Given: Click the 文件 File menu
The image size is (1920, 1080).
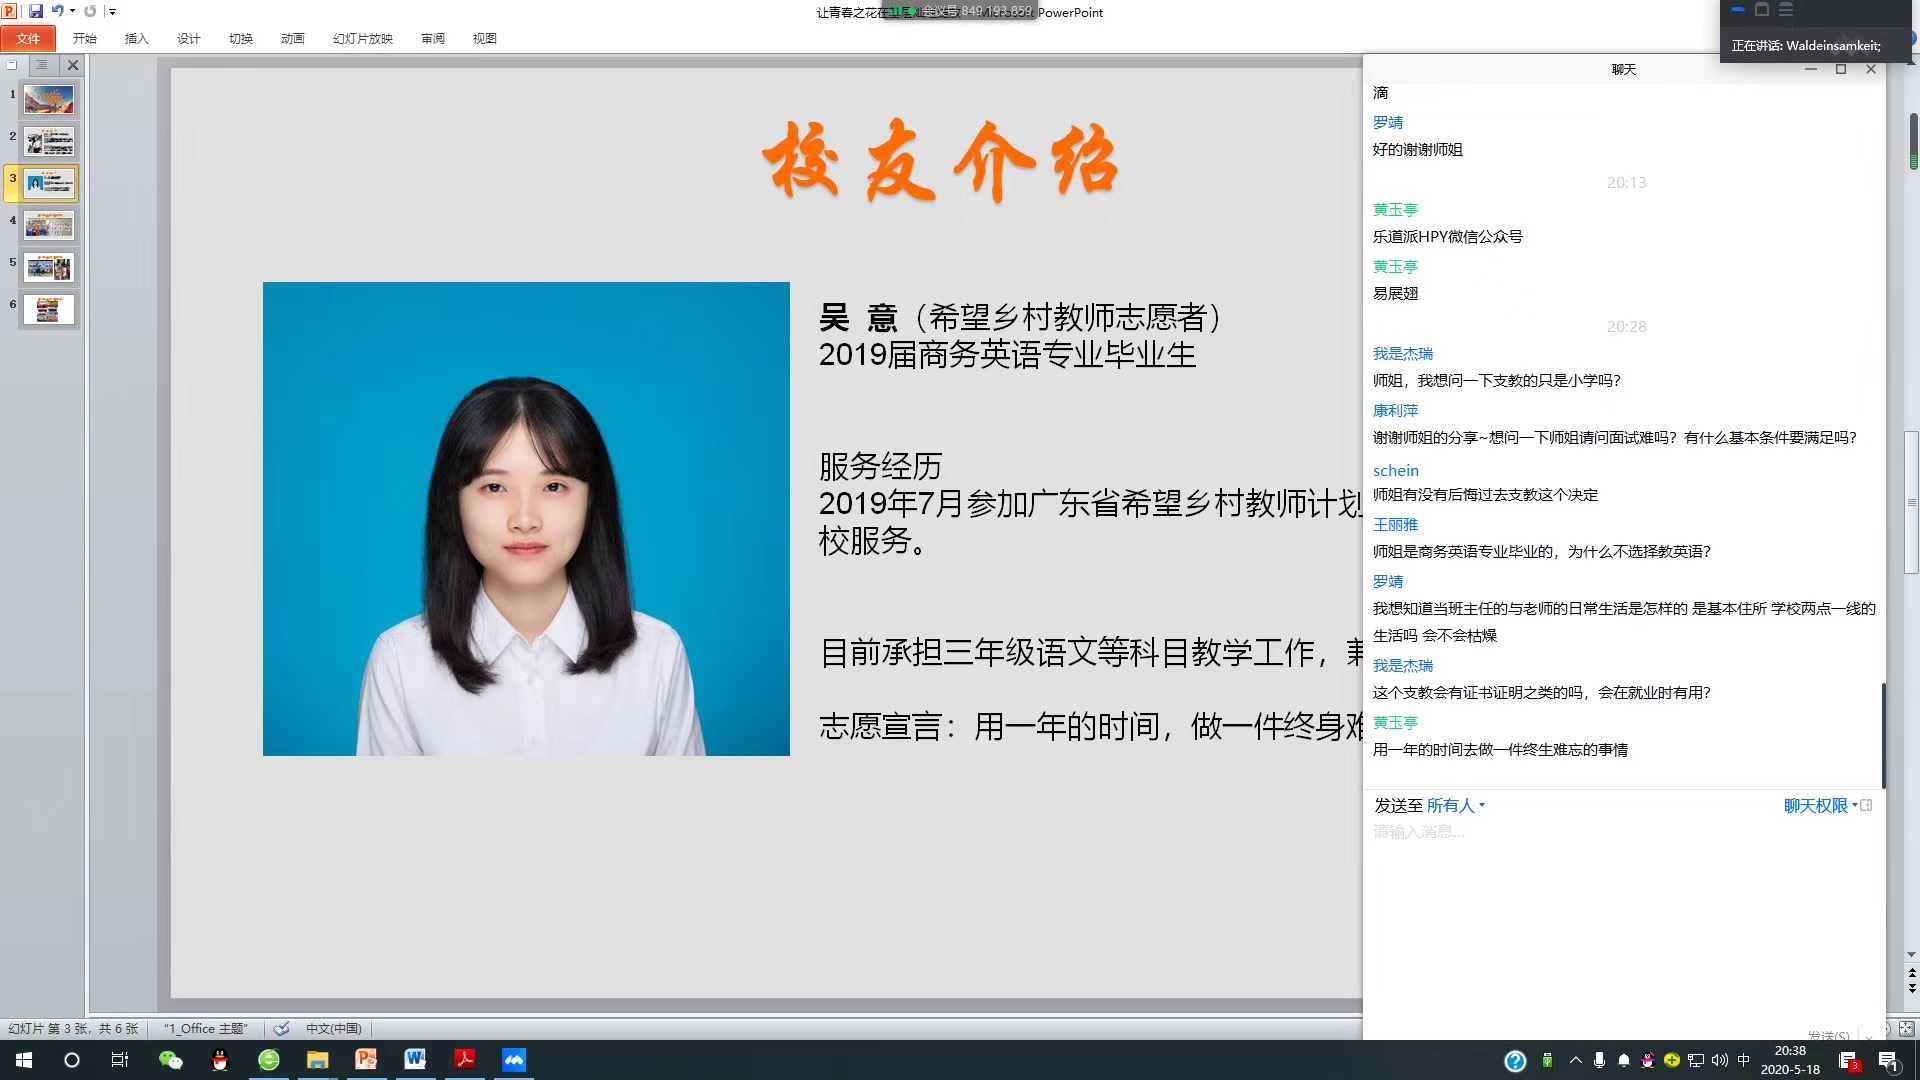Looking at the screenshot, I should point(28,38).
